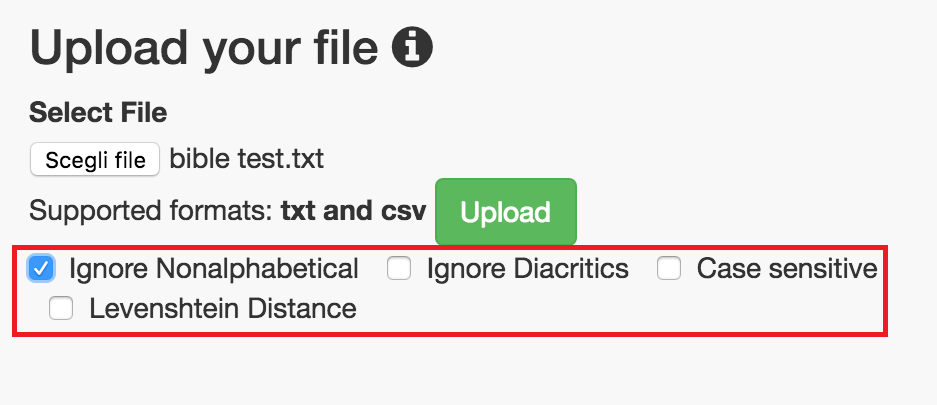The image size is (937, 405).
Task: Click the "Levenshtein Distance" label text
Action: (222, 308)
